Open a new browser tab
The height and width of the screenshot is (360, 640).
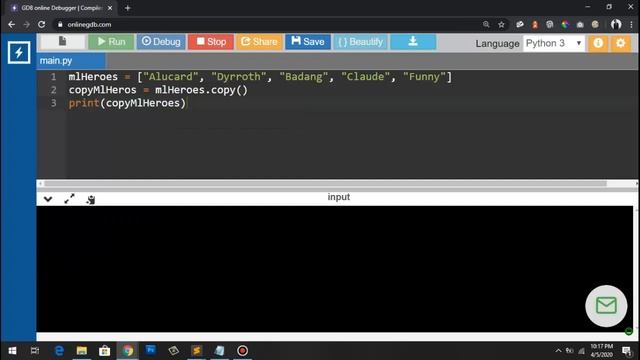coord(127,8)
